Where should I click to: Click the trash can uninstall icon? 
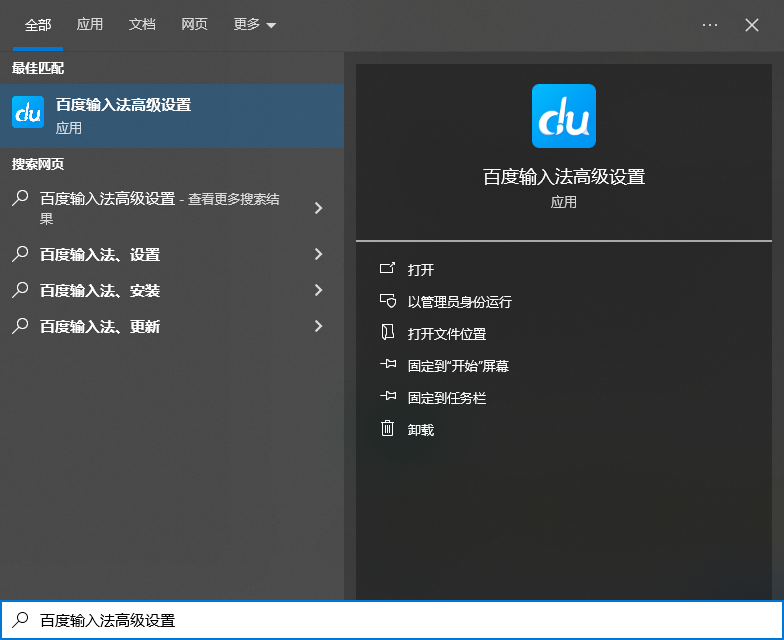click(x=388, y=428)
